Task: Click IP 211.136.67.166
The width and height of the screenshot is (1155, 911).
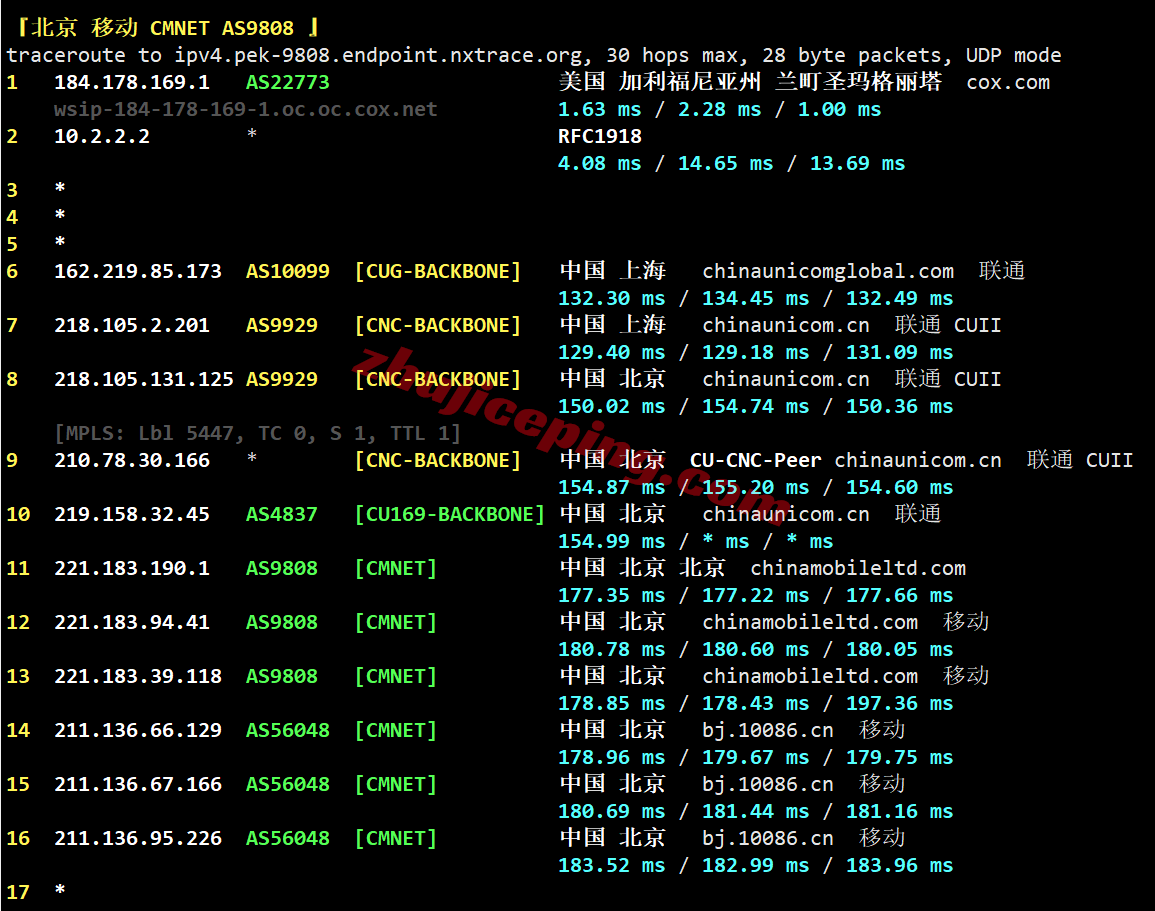Action: [138, 784]
